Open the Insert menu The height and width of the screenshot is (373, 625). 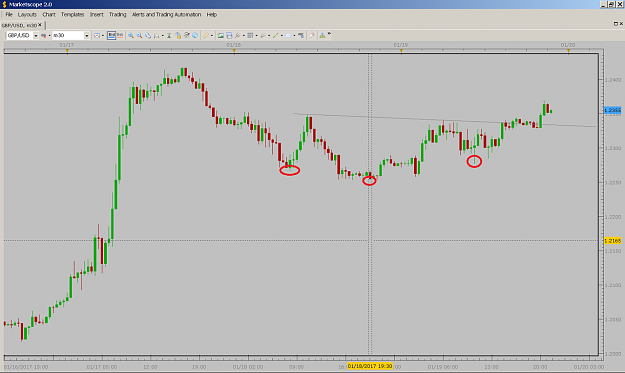click(x=96, y=14)
